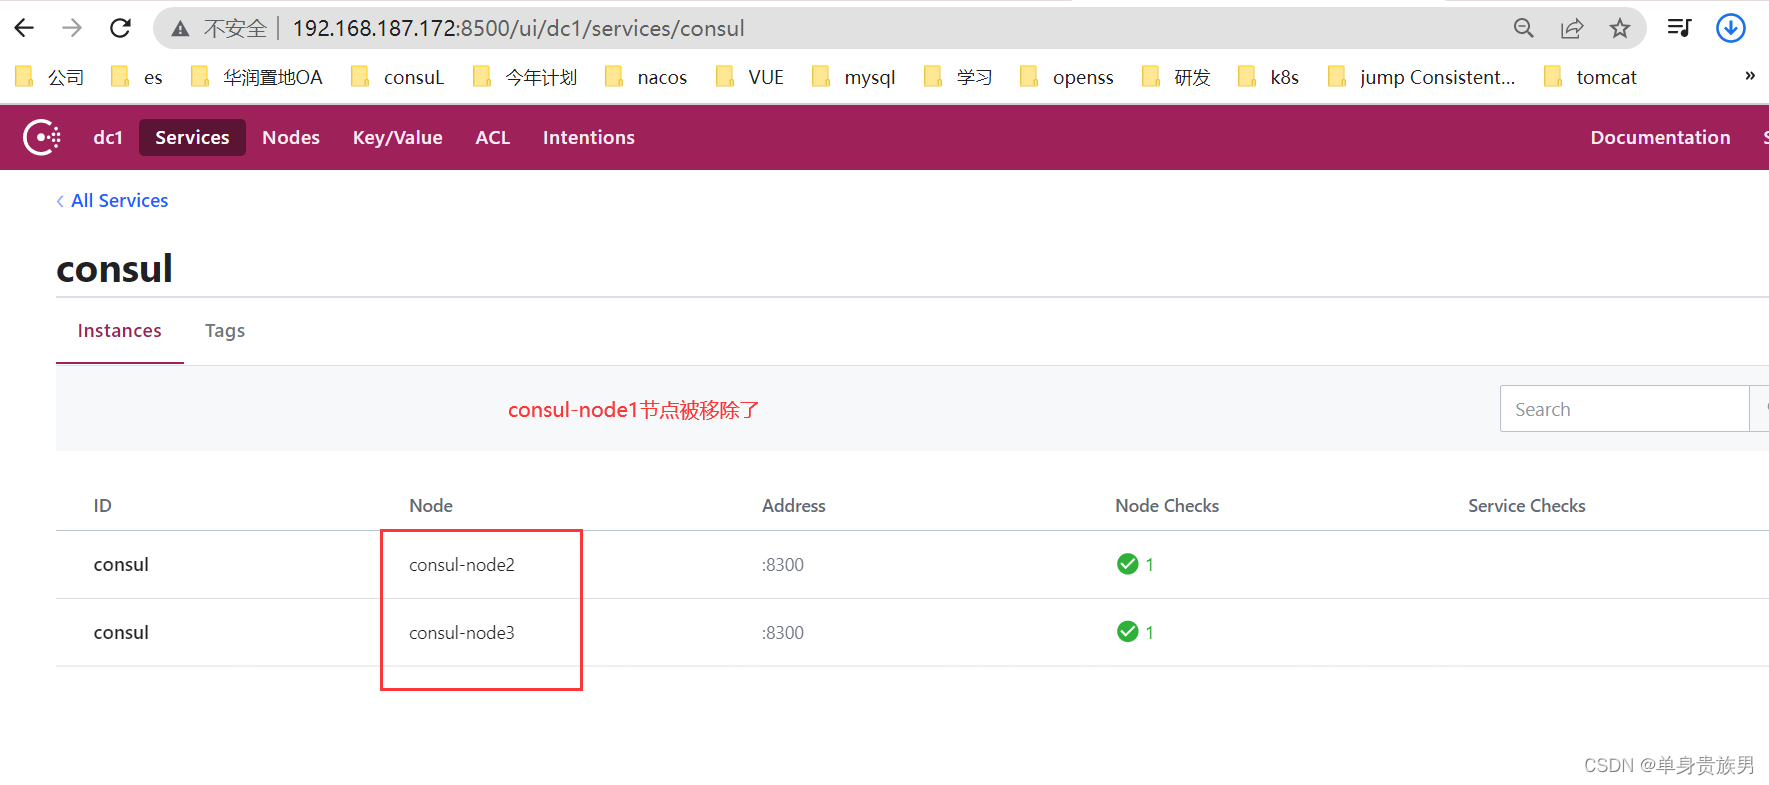Open the media playlist control icon
This screenshot has width=1769, height=785.
[1679, 28]
